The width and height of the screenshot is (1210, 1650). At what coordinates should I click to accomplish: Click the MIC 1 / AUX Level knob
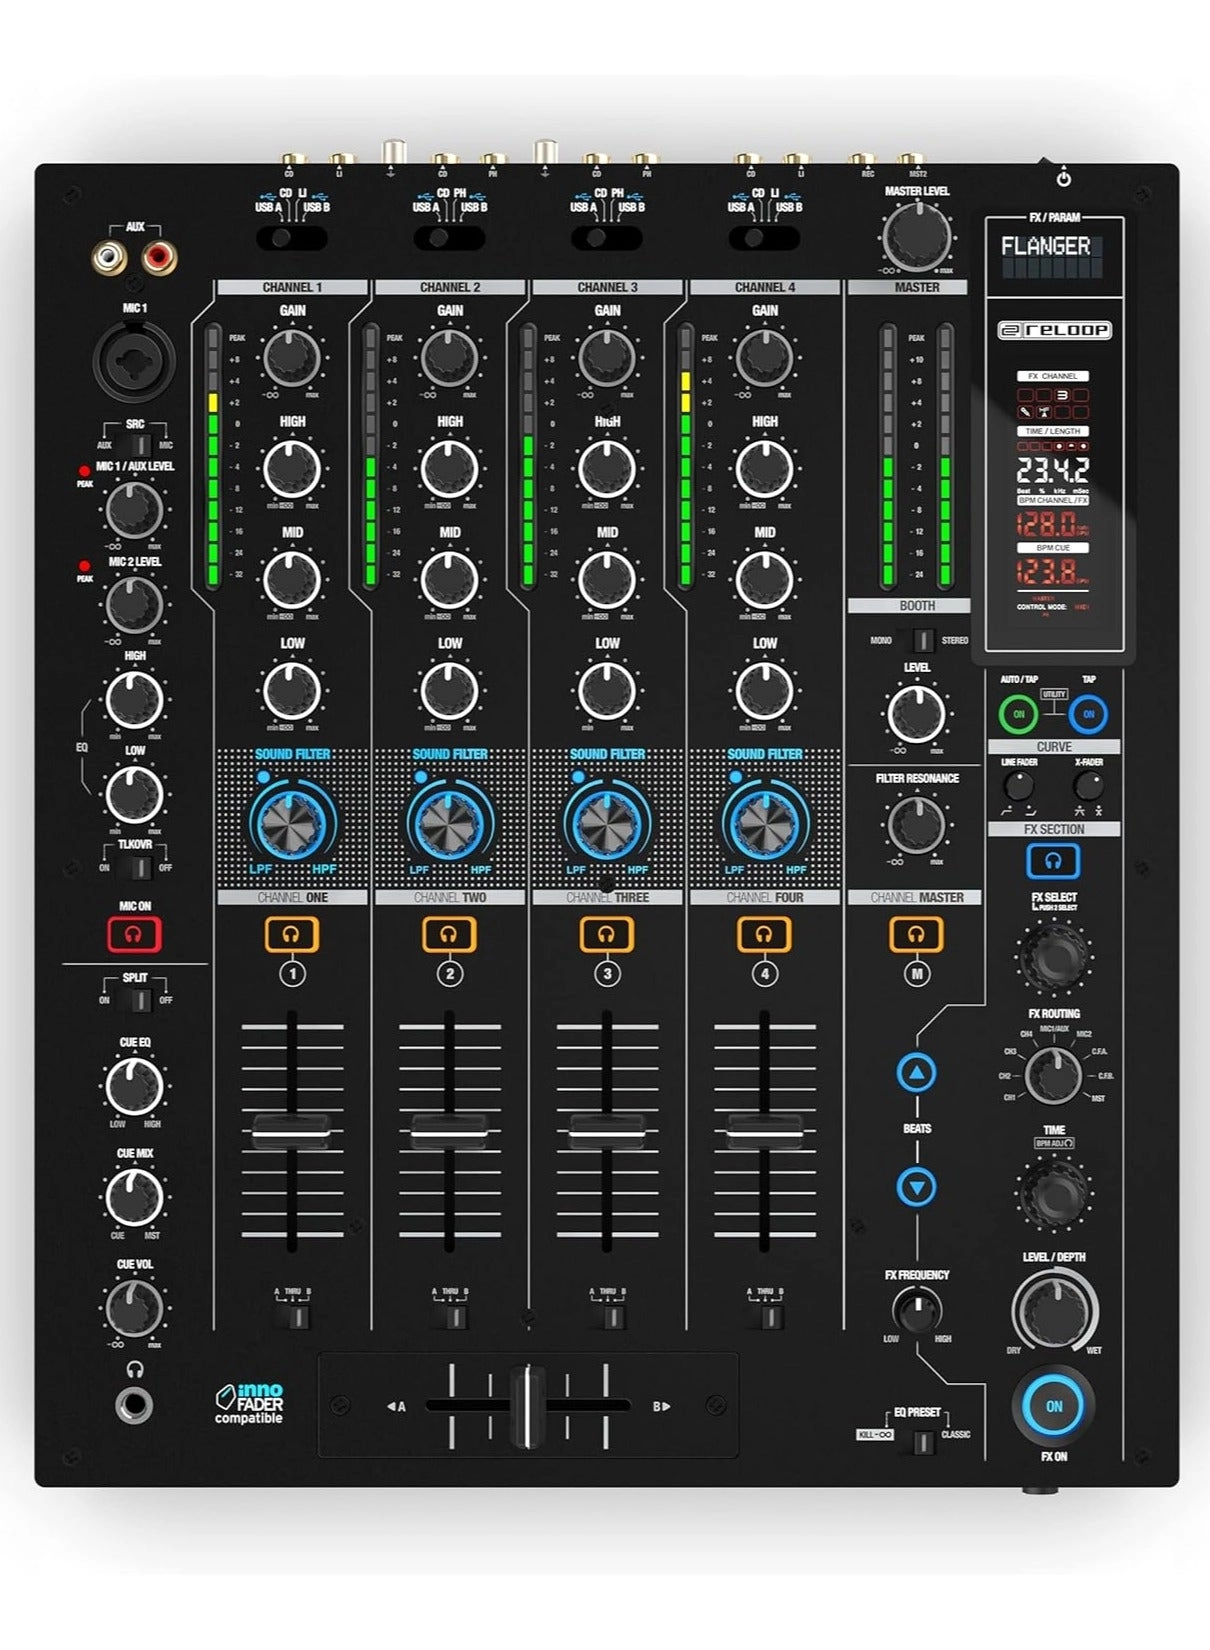pyautogui.click(x=134, y=510)
